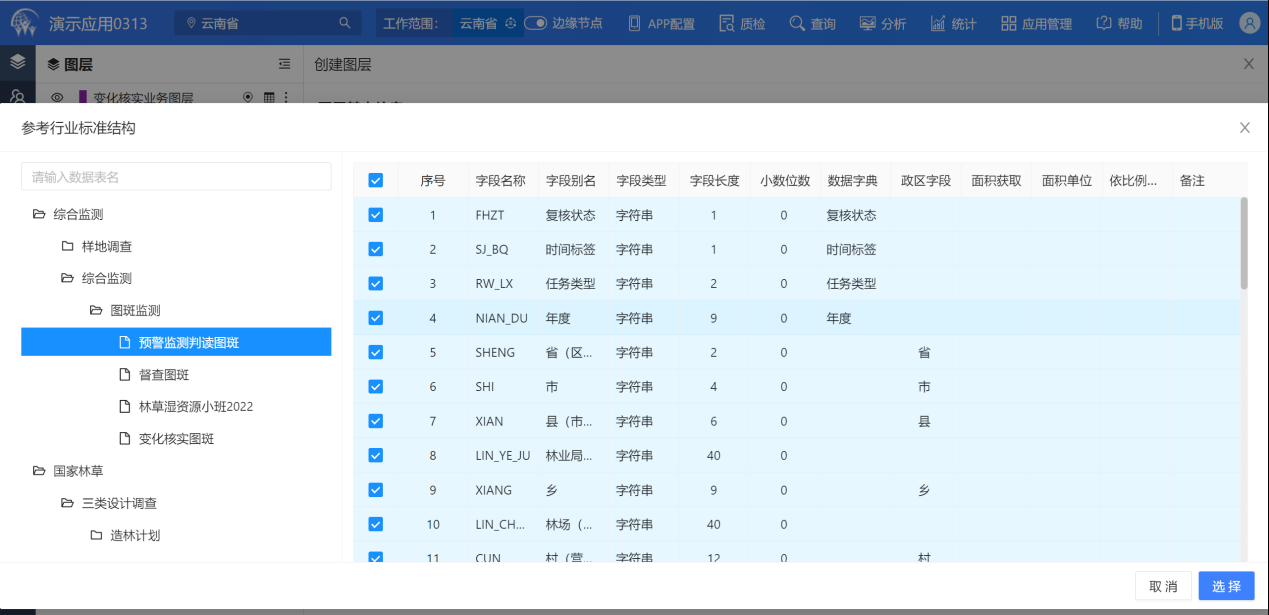Click the locate target icon on 变化核实业务图层
1269x615 pixels.
[x=248, y=98]
